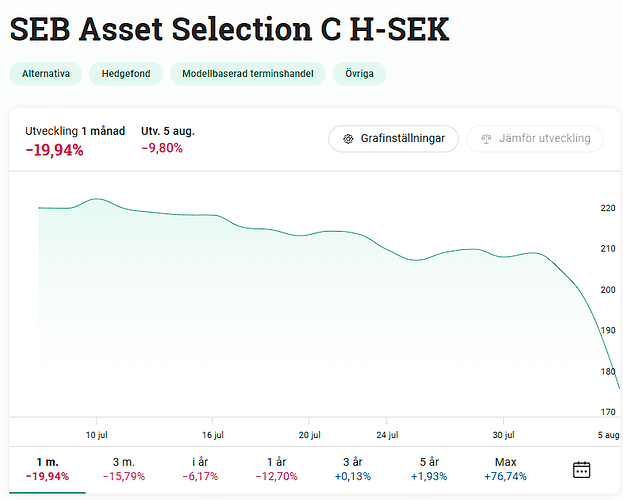Select the Max period tab
This screenshot has width=623, height=500.
click(x=506, y=469)
